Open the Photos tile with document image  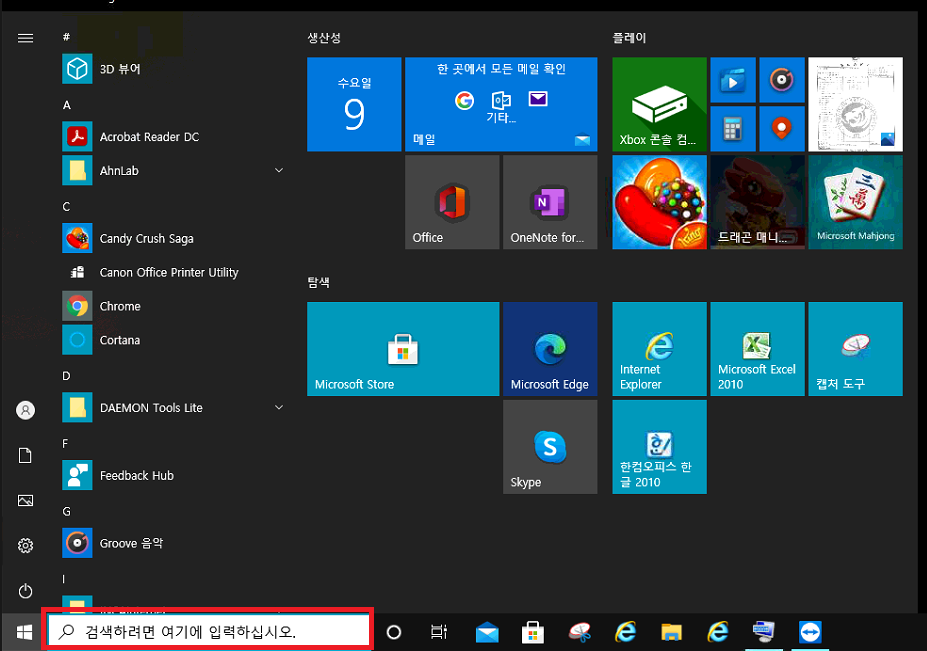click(855, 104)
